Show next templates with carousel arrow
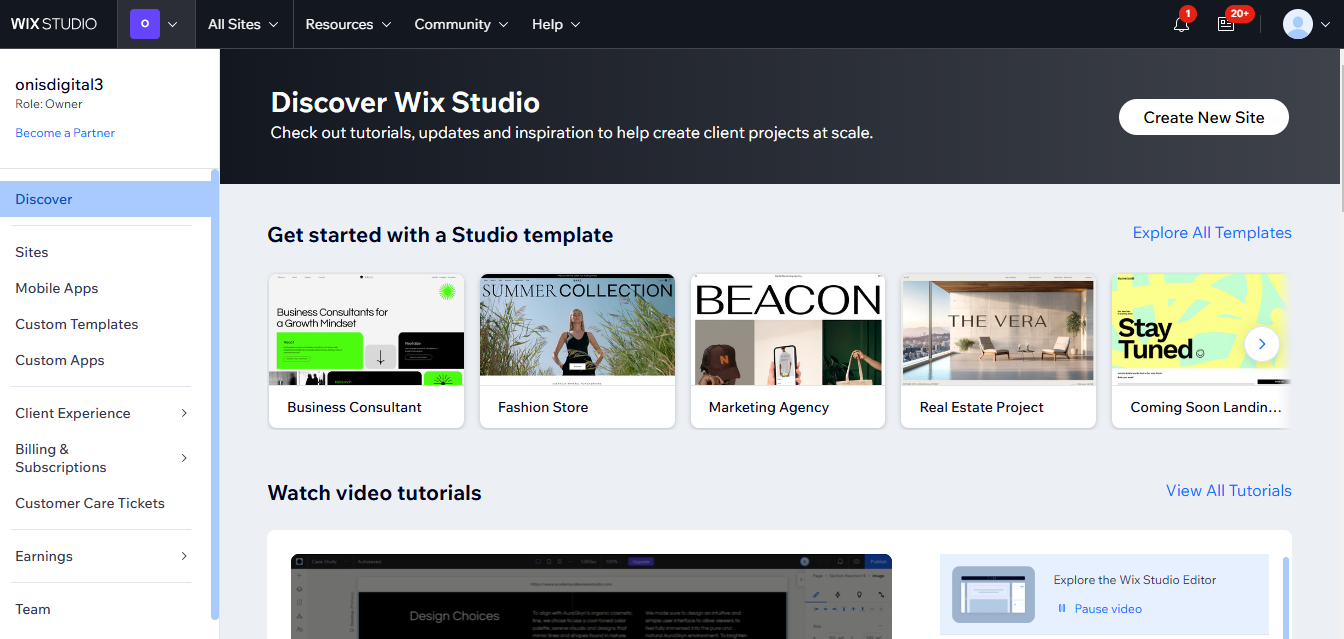The image size is (1344, 639). 1262,344
